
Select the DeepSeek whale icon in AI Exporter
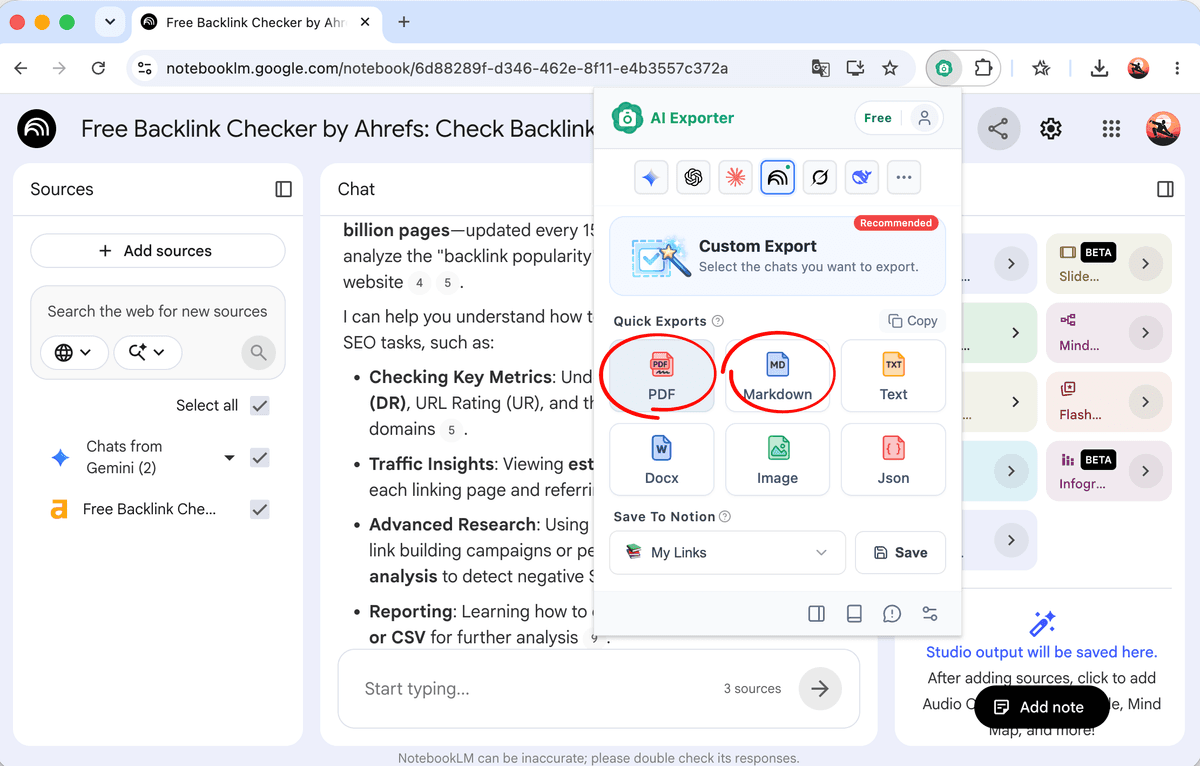pyautogui.click(x=862, y=178)
